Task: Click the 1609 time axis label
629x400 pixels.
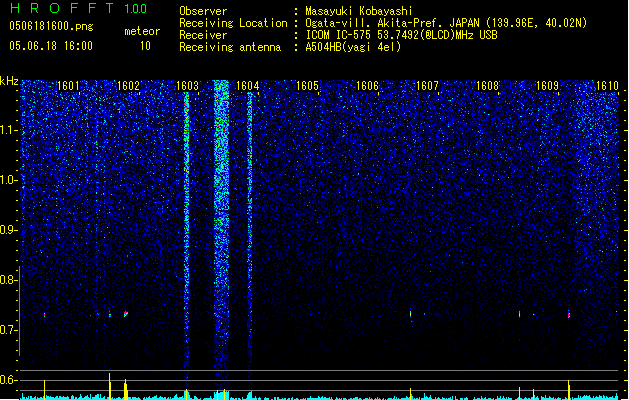Action: tap(547, 86)
